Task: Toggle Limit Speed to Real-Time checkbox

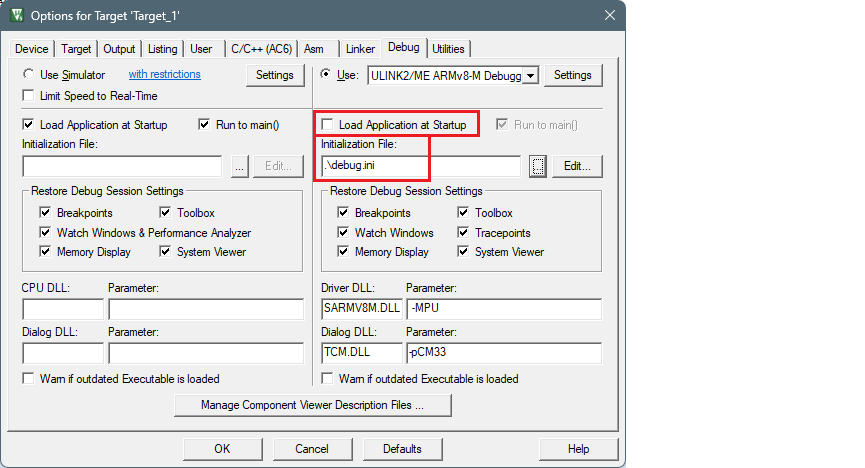Action: (29, 96)
